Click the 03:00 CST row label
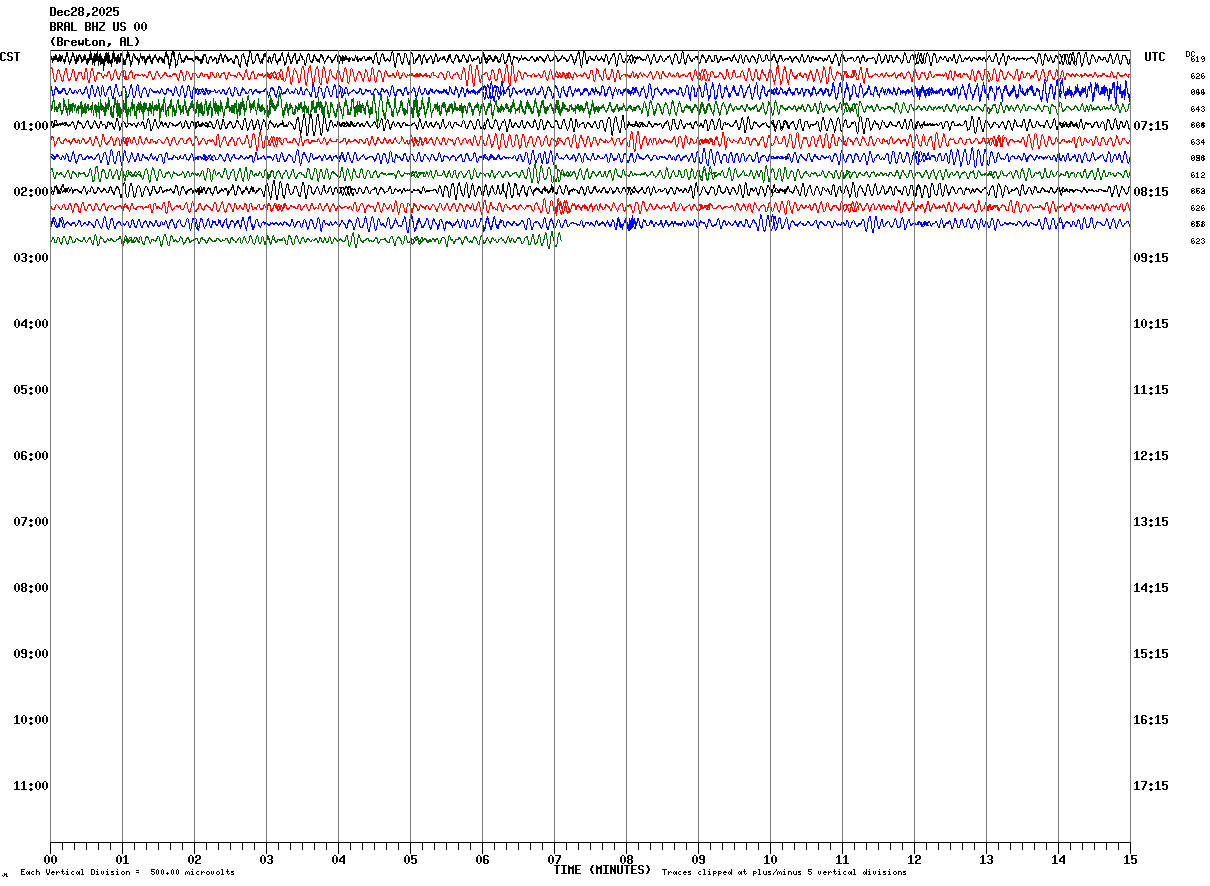Screen dimensions: 1210x886 coord(31,258)
